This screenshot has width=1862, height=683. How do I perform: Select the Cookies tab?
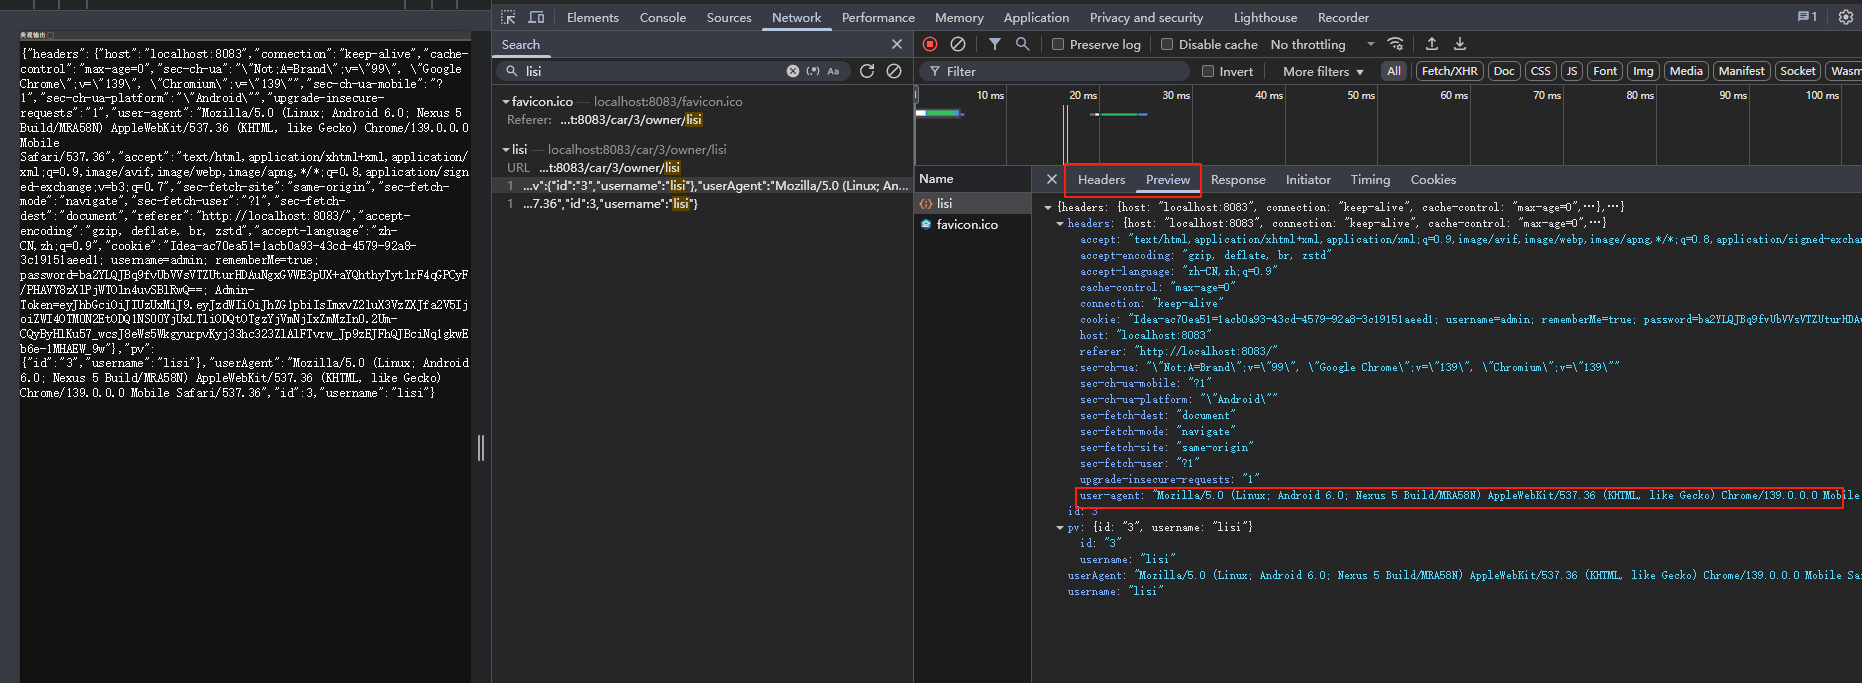coord(1433,180)
